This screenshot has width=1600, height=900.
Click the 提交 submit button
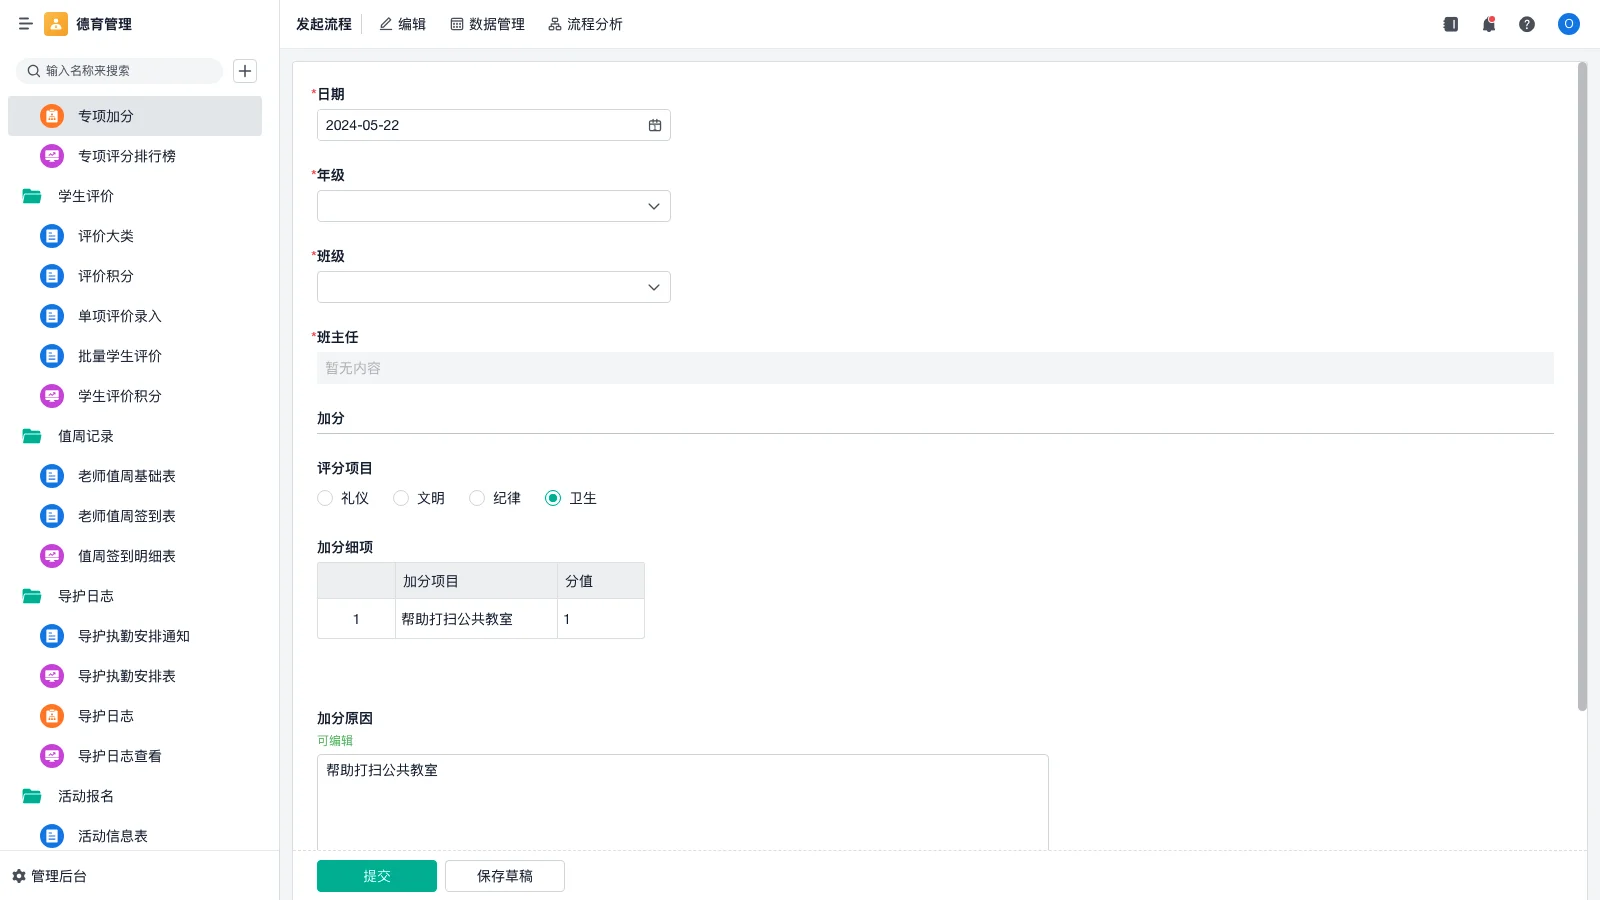click(376, 875)
